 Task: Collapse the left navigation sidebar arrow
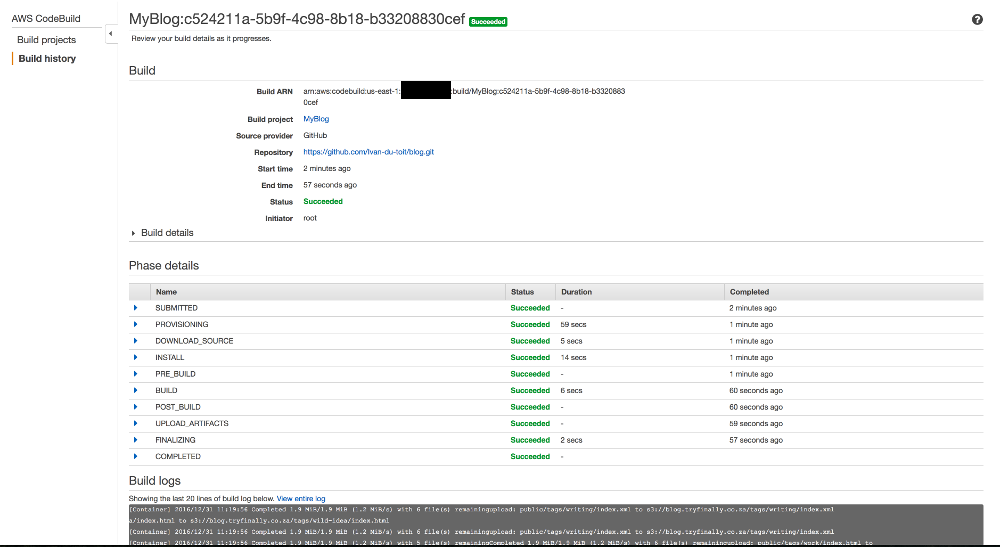coord(111,34)
